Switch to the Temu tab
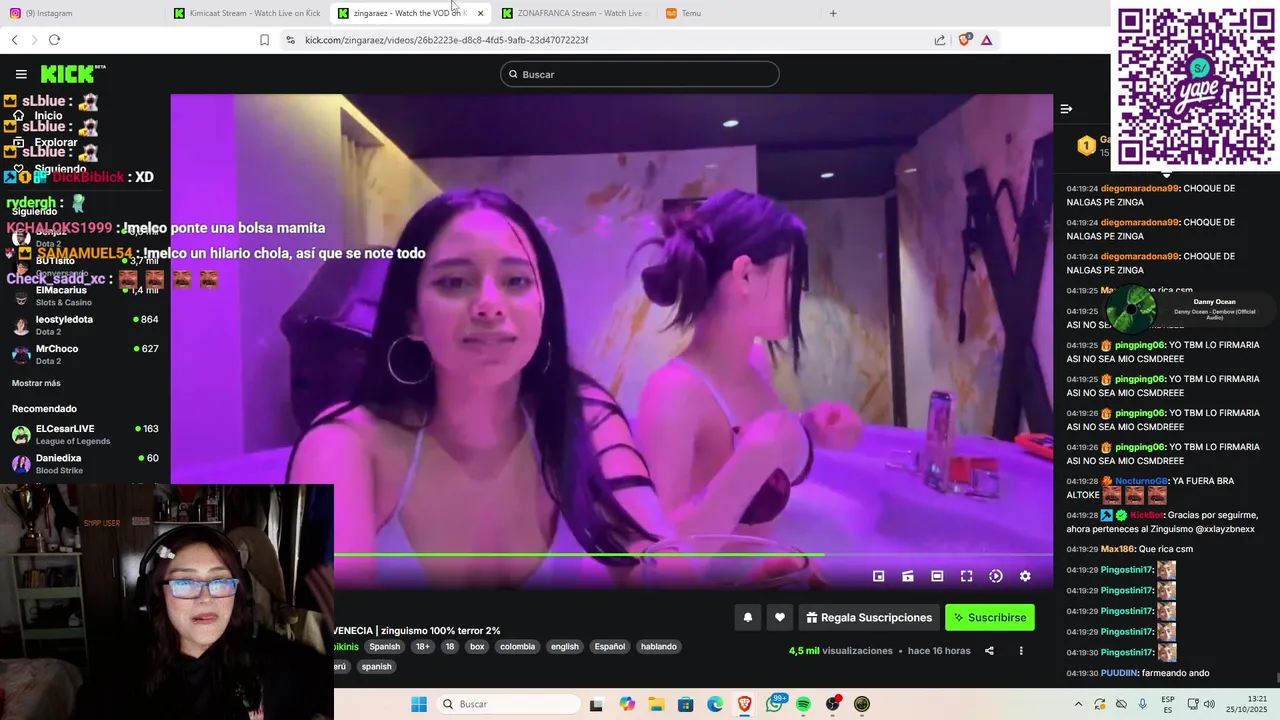Viewport: 1280px width, 720px height. point(740,13)
